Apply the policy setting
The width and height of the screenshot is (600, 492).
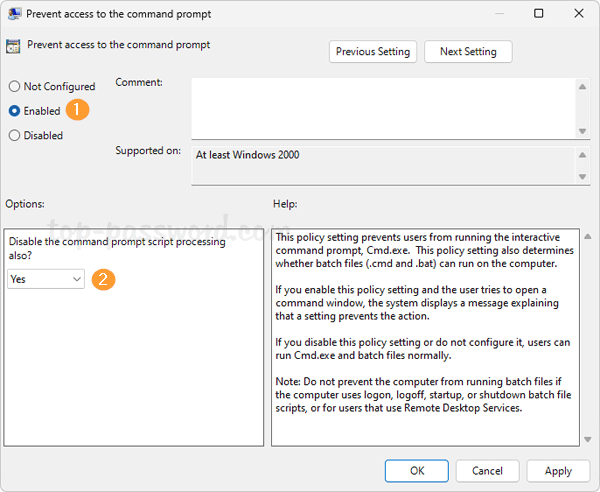(x=558, y=470)
